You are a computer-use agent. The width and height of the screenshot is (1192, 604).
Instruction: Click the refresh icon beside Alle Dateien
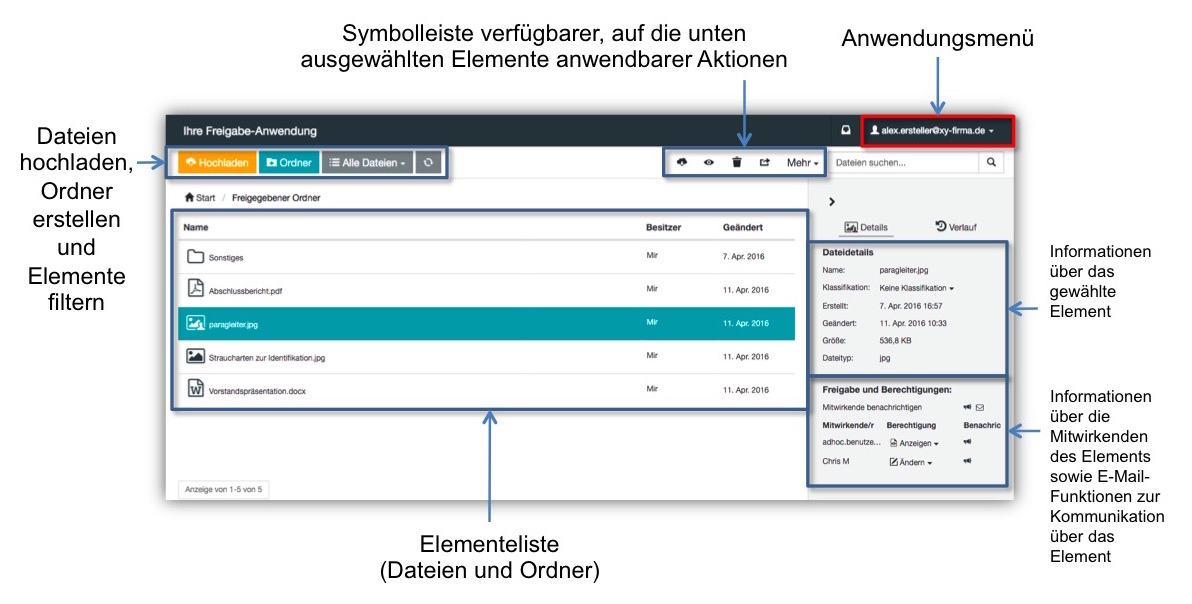(428, 163)
